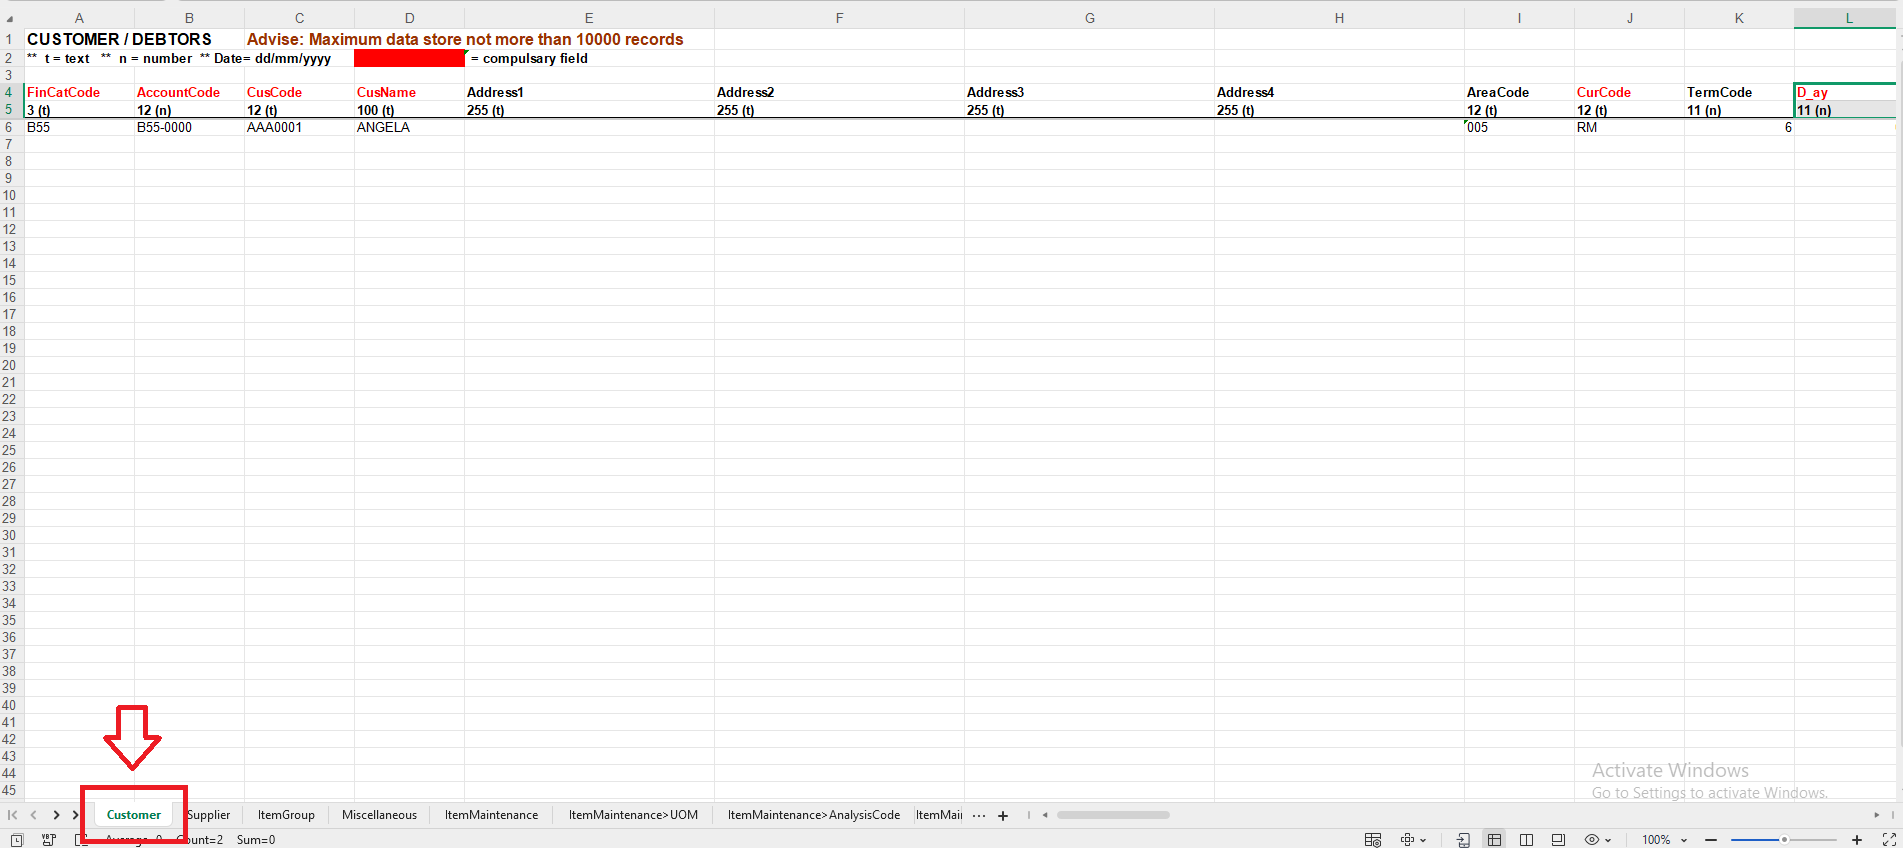1903x848 pixels.
Task: Select the Select All corner triangle
Action: coord(10,18)
